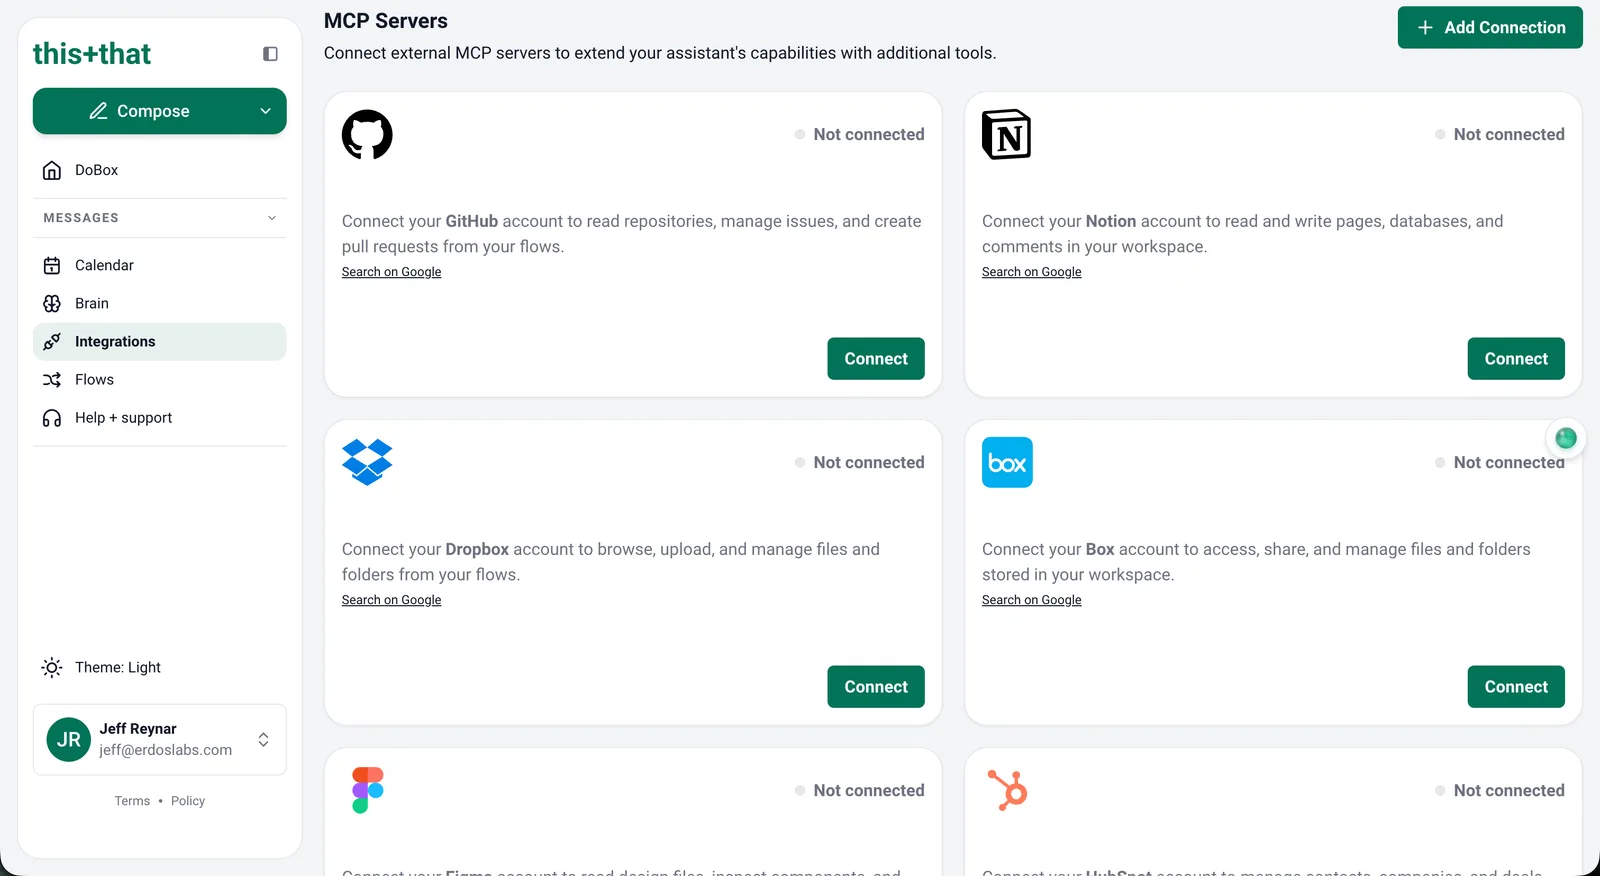The image size is (1600, 876).
Task: Search on Google link under GitHub
Action: pos(391,272)
